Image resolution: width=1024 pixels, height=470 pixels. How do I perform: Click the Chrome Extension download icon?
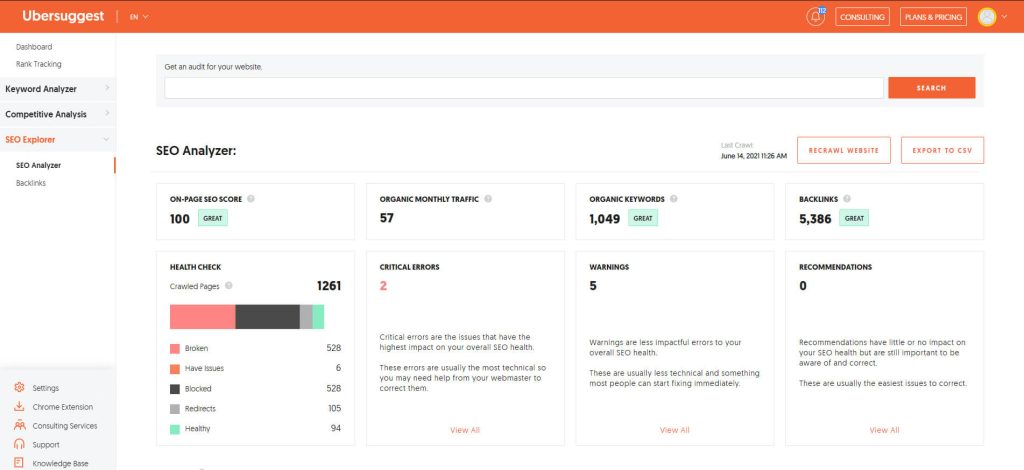click(x=20, y=407)
